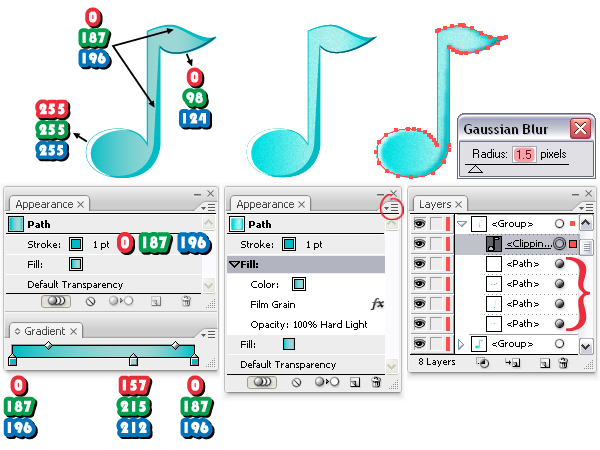
Task: Click the cycle arrows icon on the Gradient tab
Action: (17, 331)
